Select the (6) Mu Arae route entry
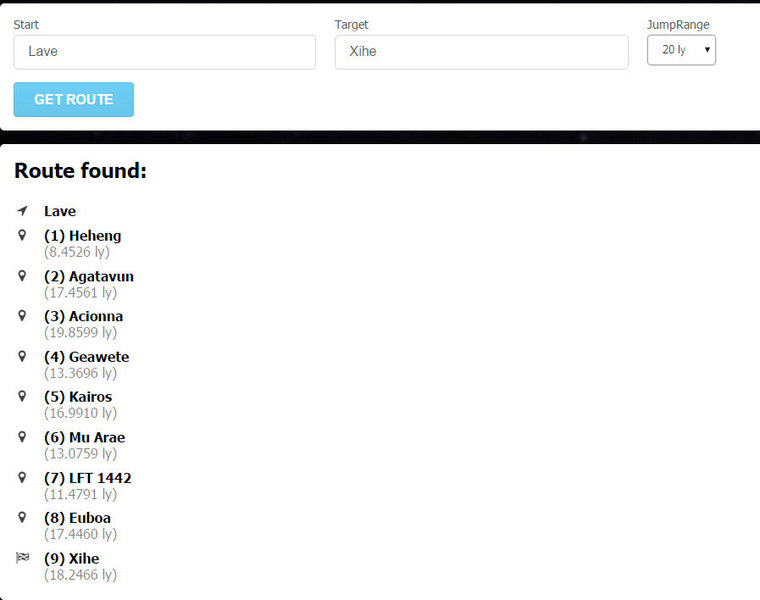This screenshot has height=600, width=760. pos(84,438)
